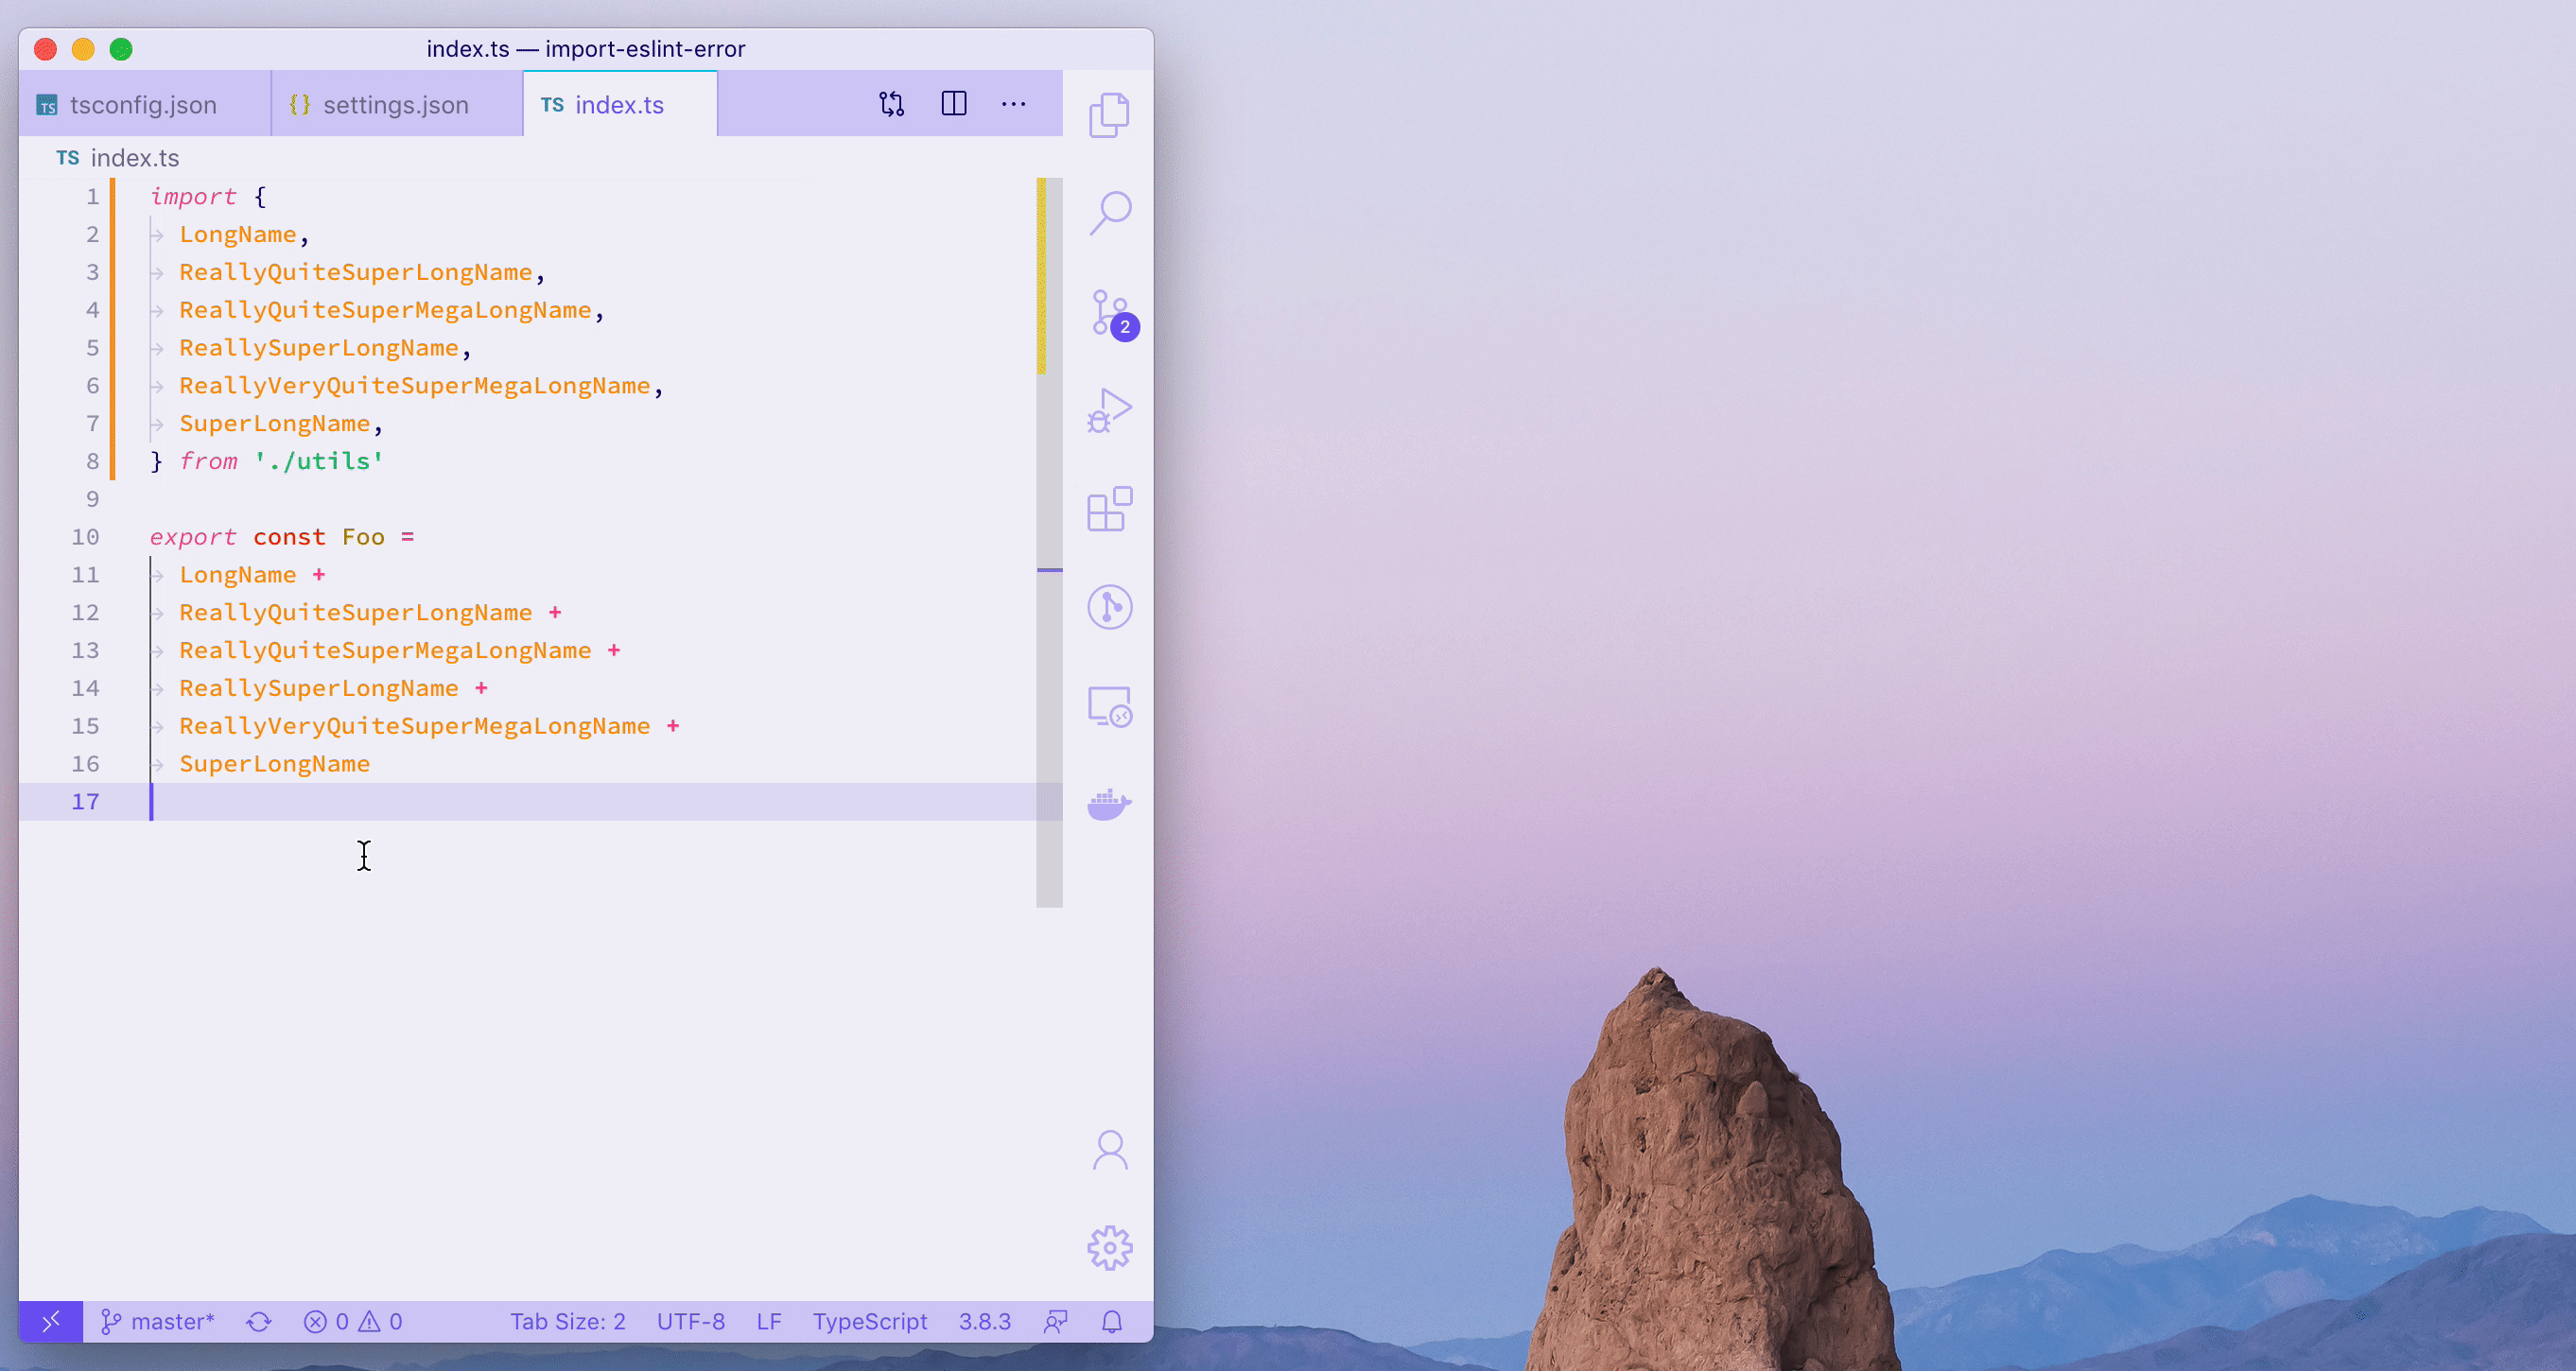Switch to the tsconfig.json tab
This screenshot has width=2576, height=1371.
pos(144,104)
